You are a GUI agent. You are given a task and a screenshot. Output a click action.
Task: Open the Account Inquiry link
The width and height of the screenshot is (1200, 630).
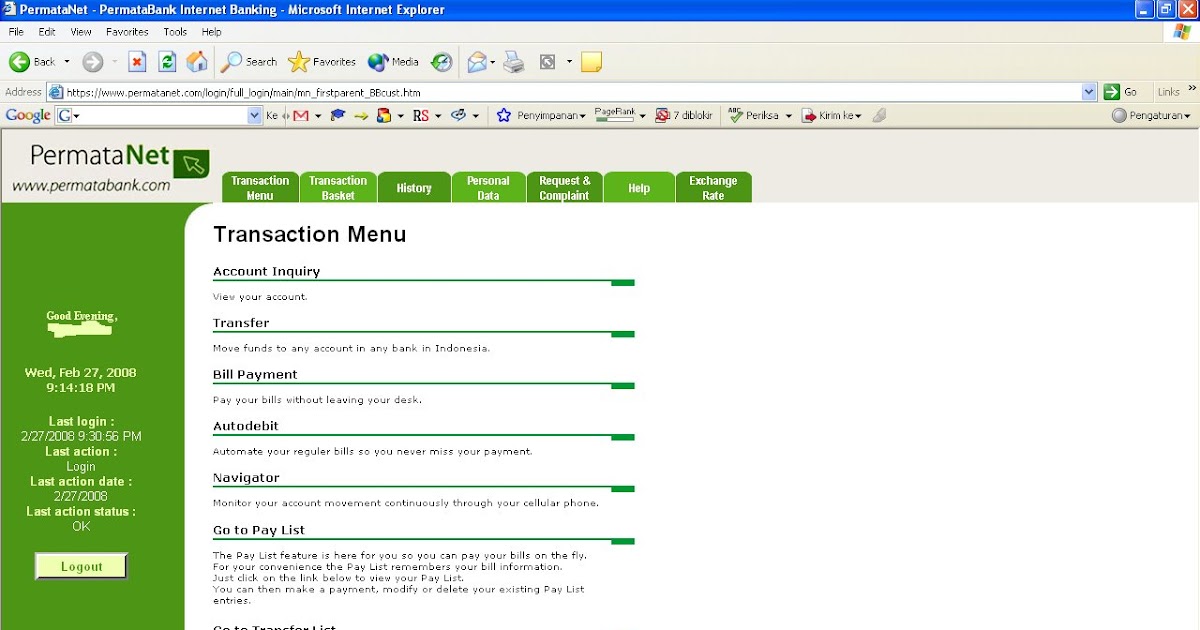pos(266,271)
